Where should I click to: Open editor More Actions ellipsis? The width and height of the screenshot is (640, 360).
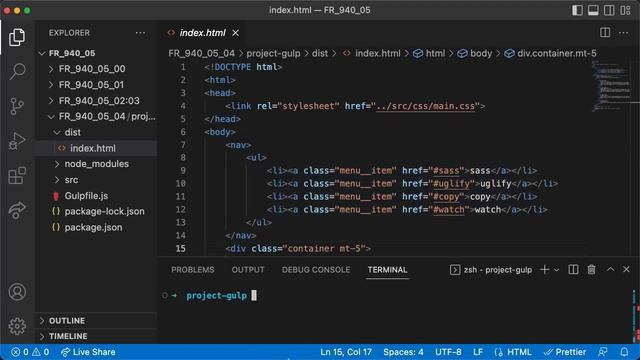pyautogui.click(x=623, y=33)
